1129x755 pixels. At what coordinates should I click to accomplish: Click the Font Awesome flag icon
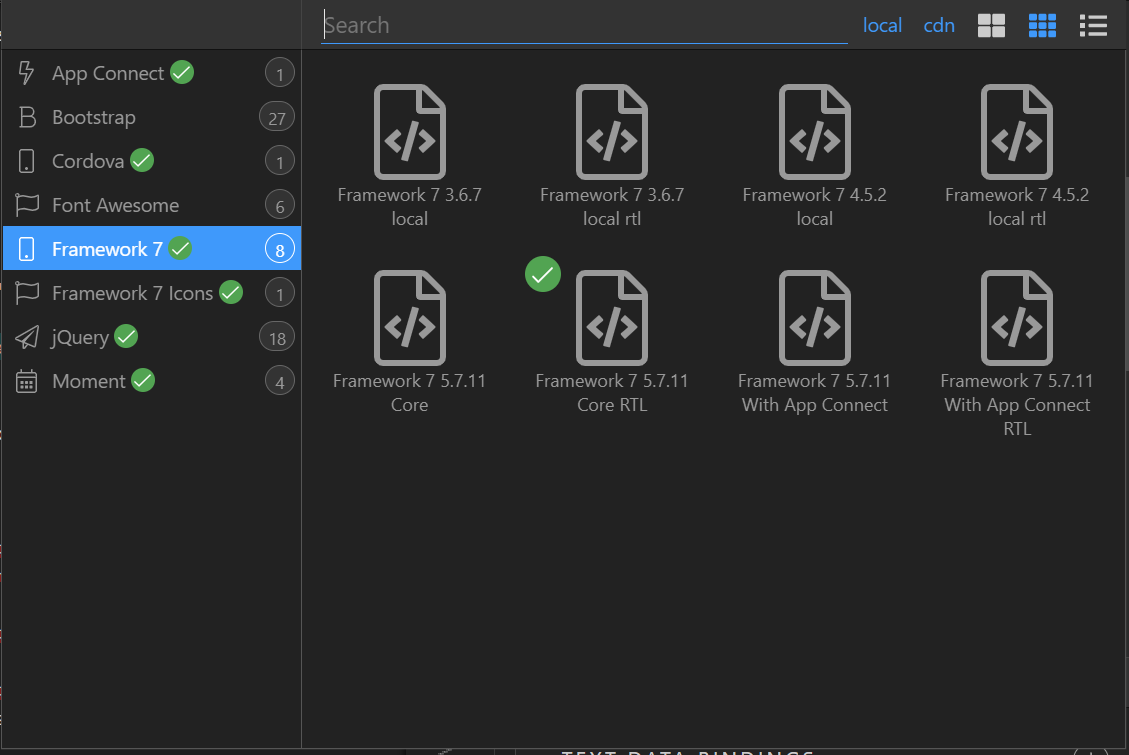tap(27, 205)
